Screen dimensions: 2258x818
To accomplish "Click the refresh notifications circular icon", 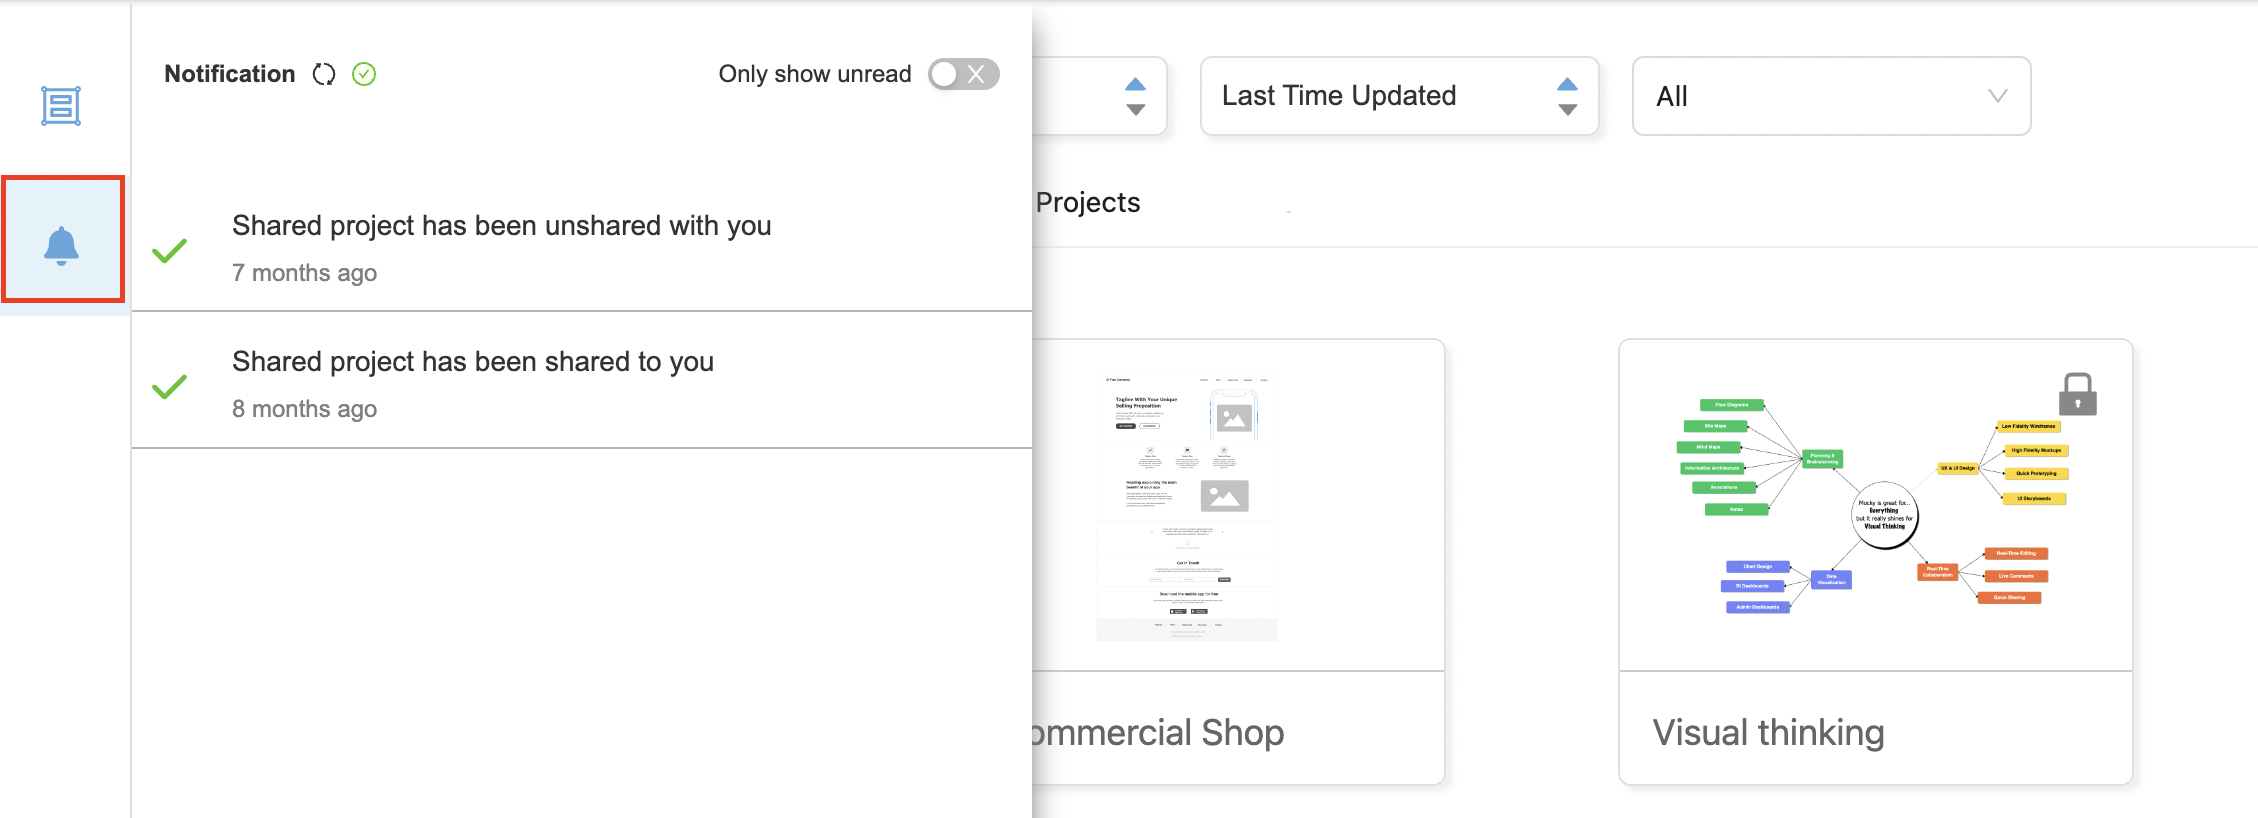I will (x=324, y=74).
